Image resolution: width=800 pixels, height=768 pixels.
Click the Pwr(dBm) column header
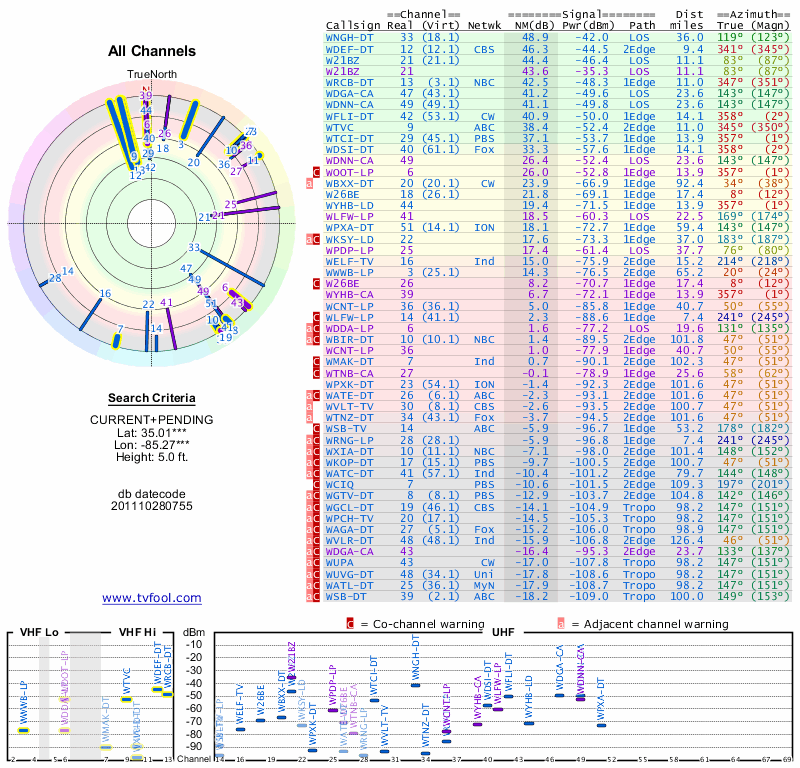(588, 25)
